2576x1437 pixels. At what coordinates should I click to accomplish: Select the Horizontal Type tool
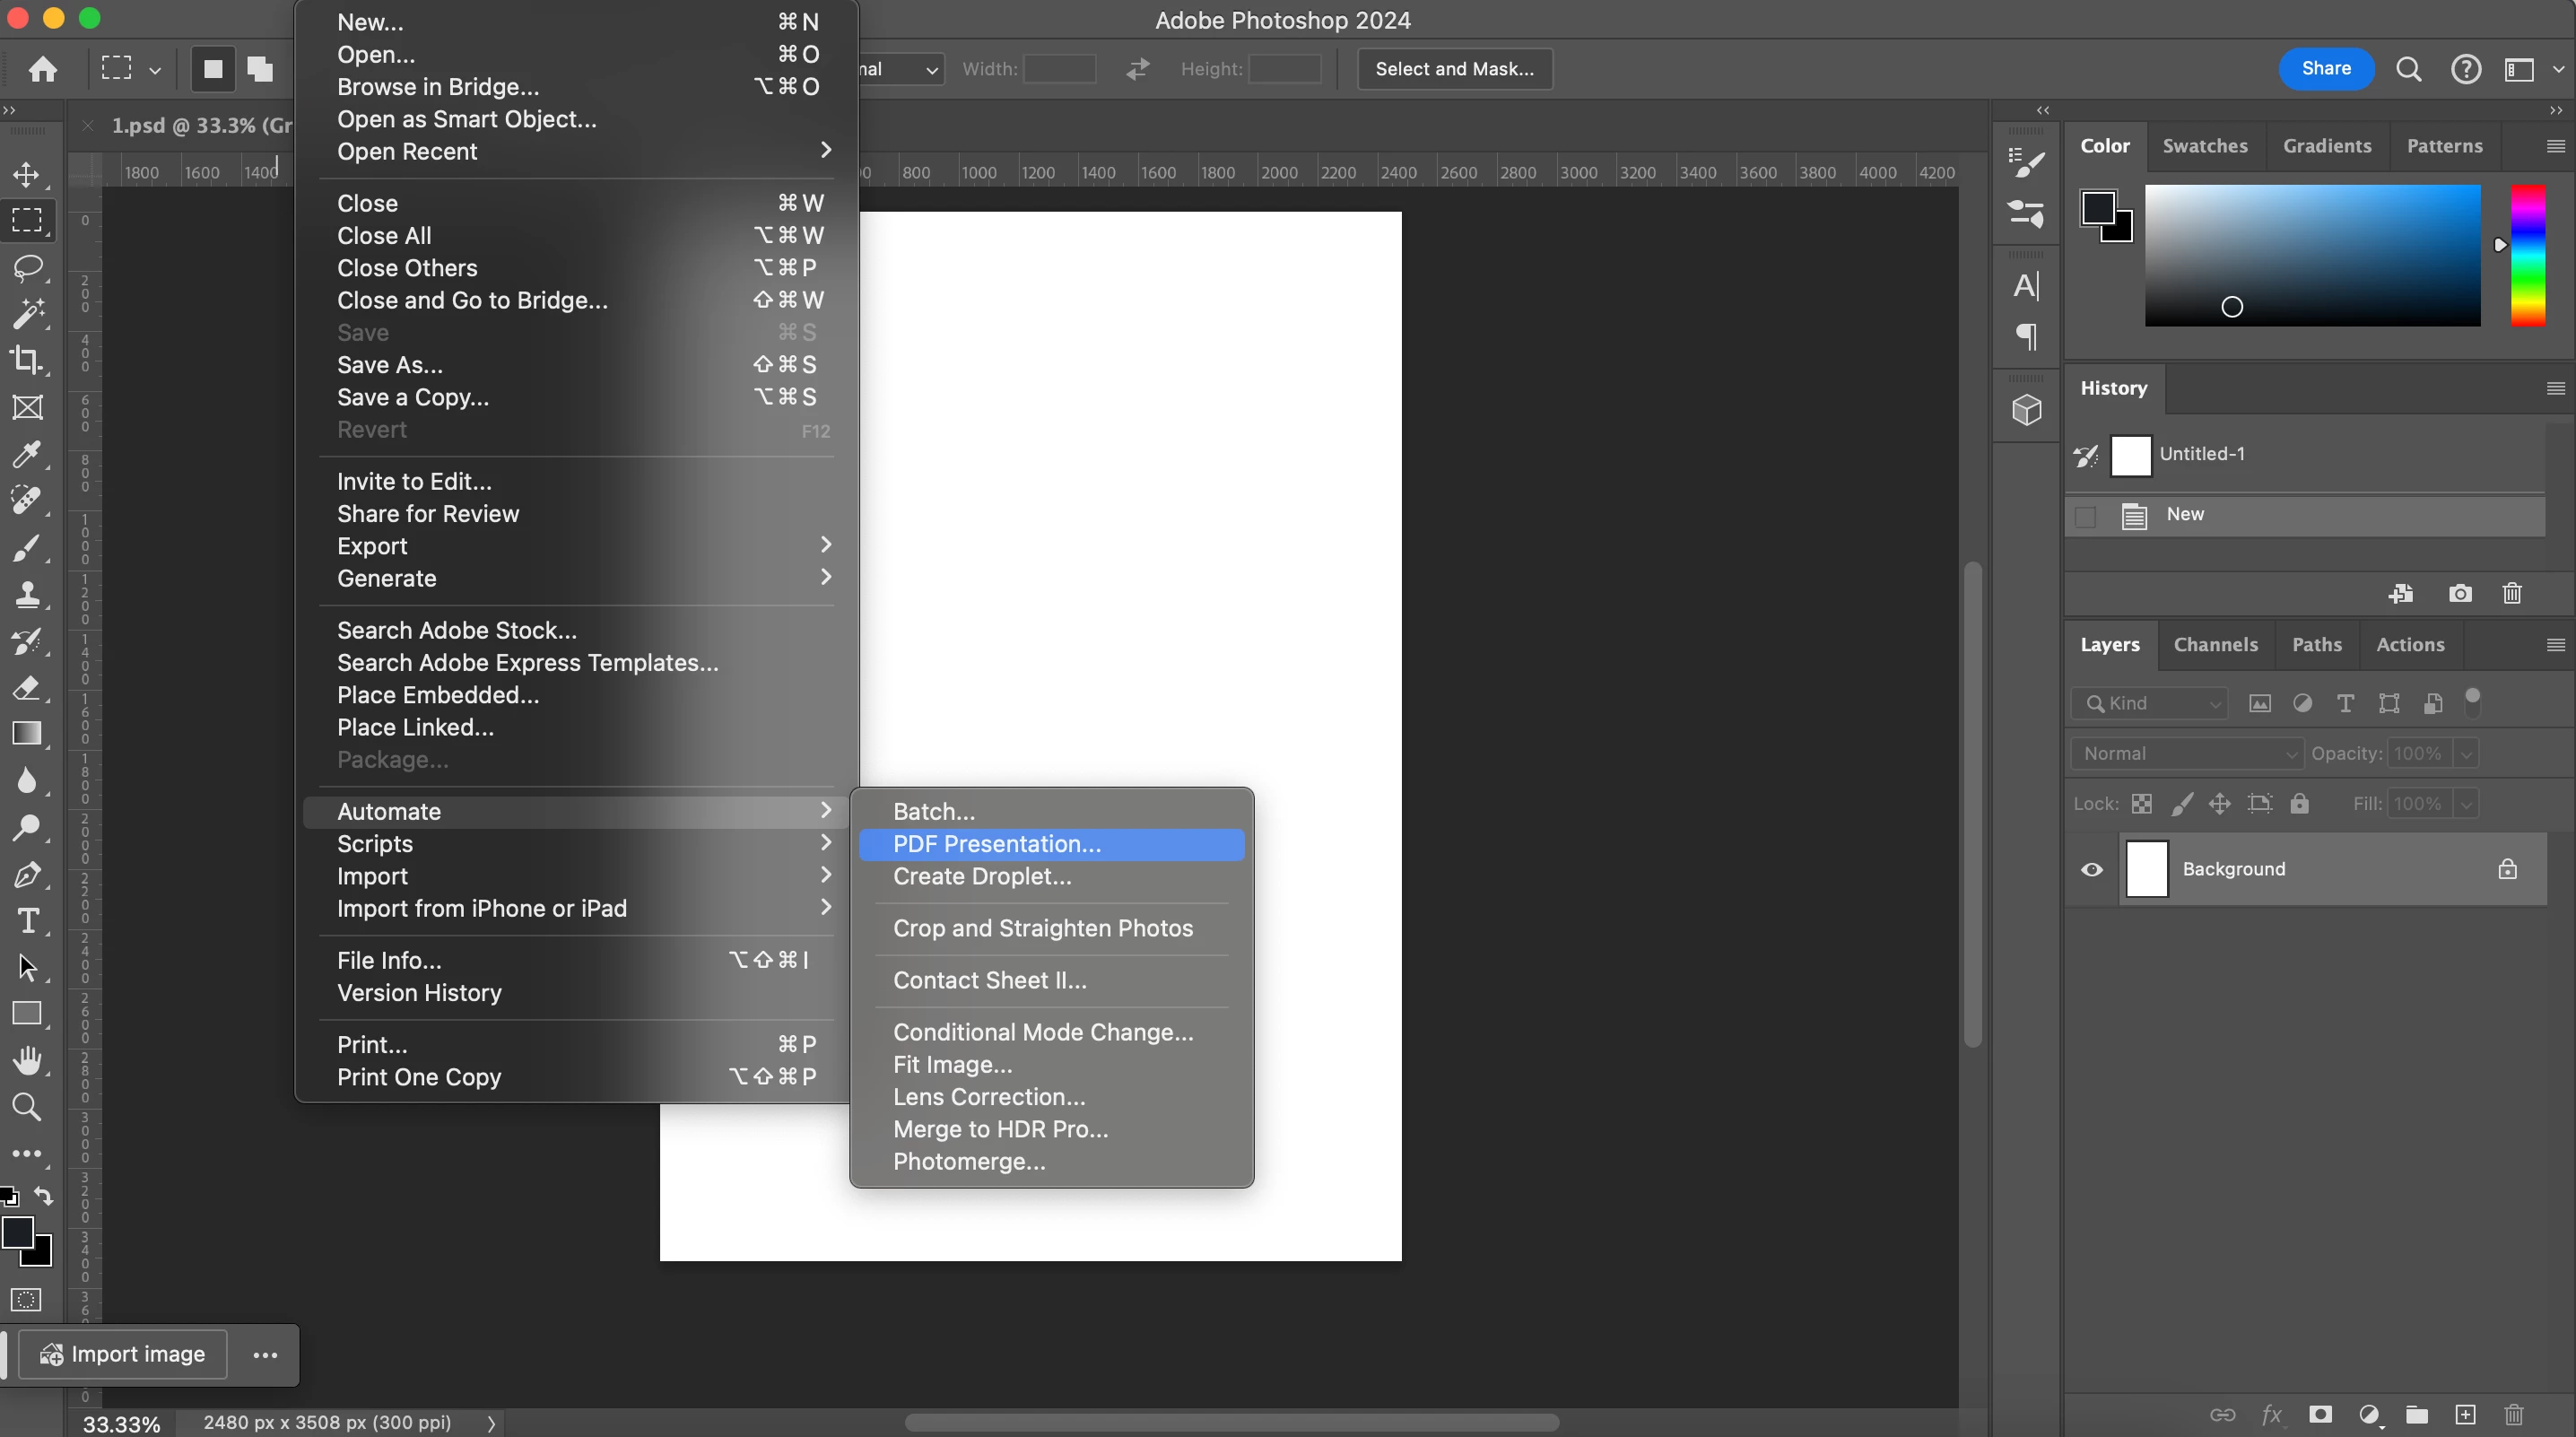[27, 920]
